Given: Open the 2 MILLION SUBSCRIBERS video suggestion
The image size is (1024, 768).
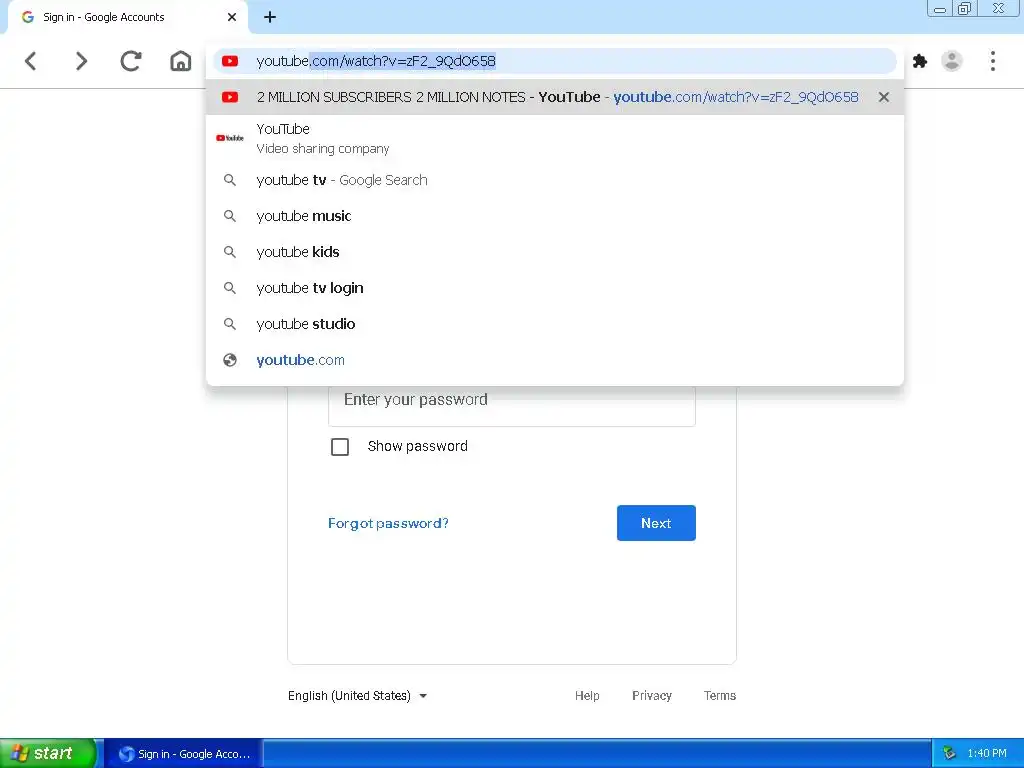Looking at the screenshot, I should coord(555,97).
